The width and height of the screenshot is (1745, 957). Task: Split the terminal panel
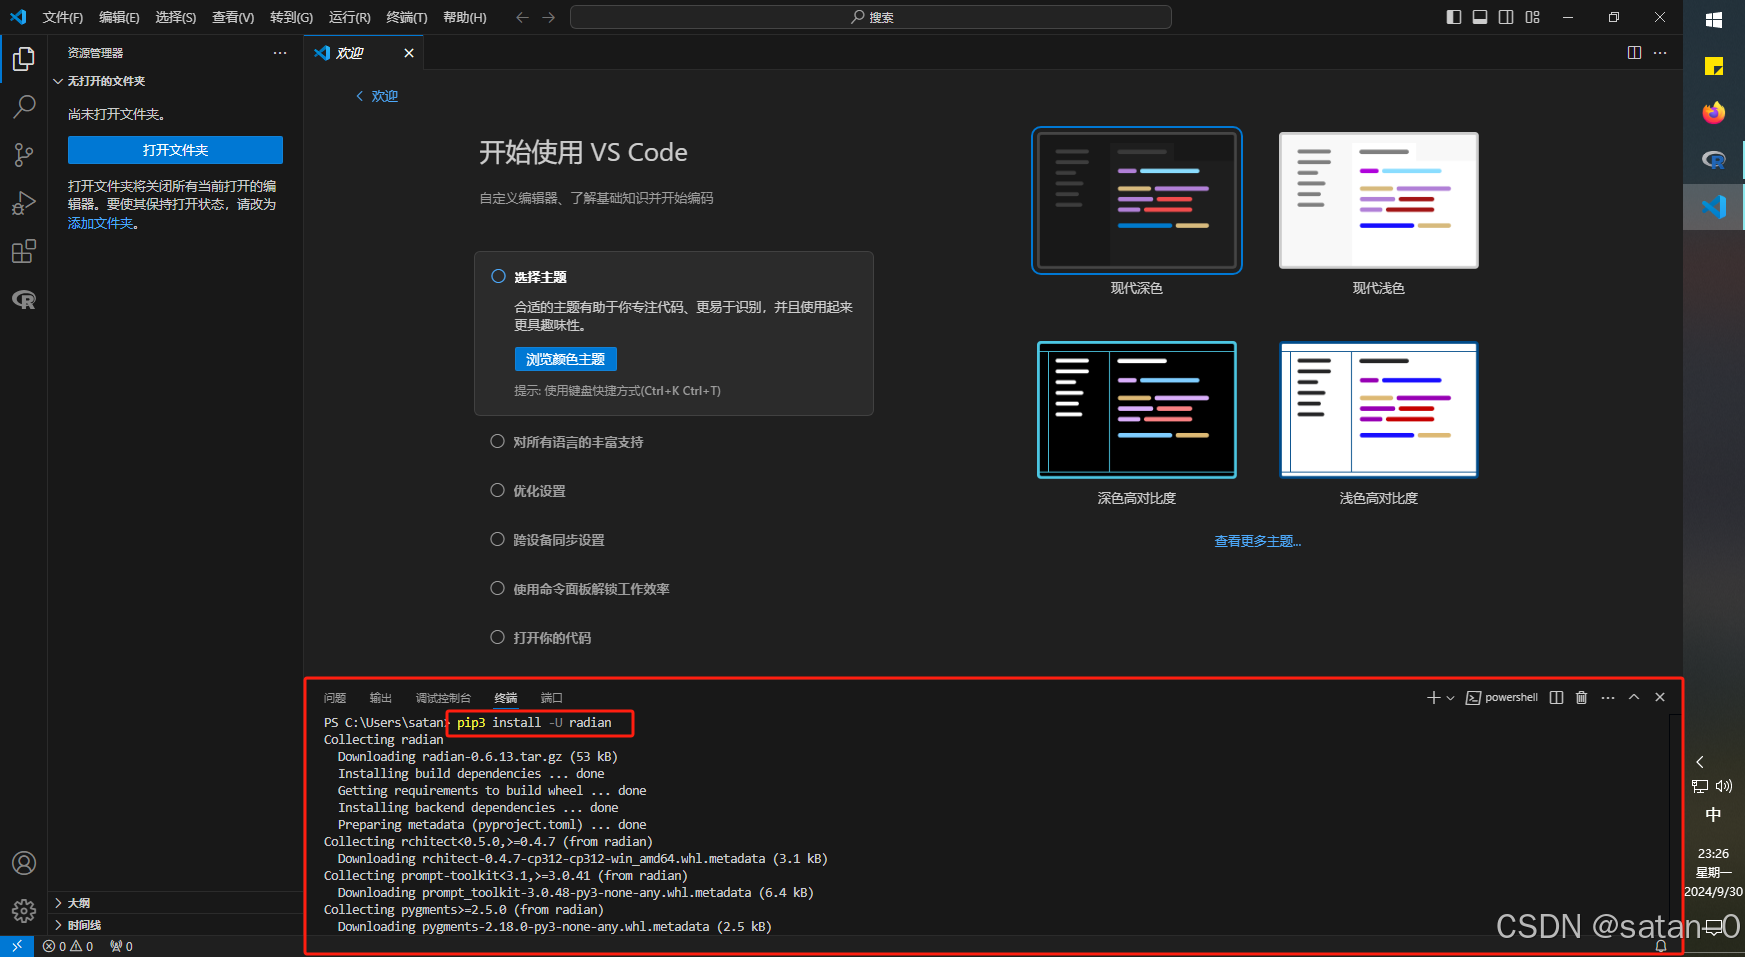(x=1556, y=698)
